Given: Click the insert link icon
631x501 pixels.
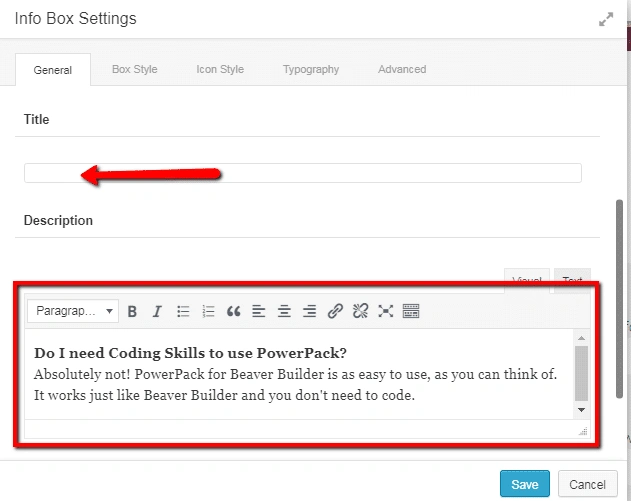Looking at the screenshot, I should coord(335,312).
